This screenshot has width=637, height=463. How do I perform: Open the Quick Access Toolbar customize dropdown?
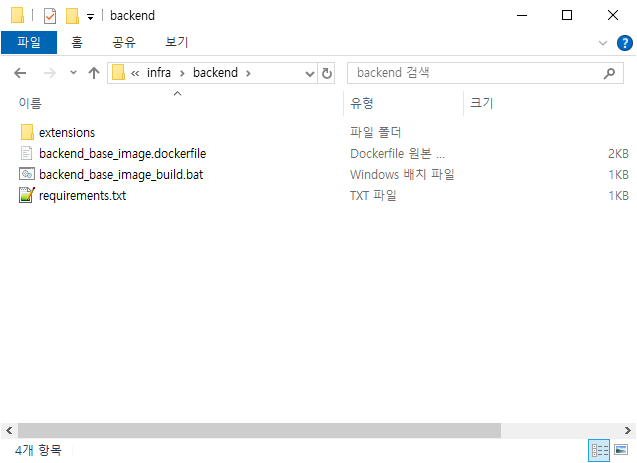tap(90, 17)
